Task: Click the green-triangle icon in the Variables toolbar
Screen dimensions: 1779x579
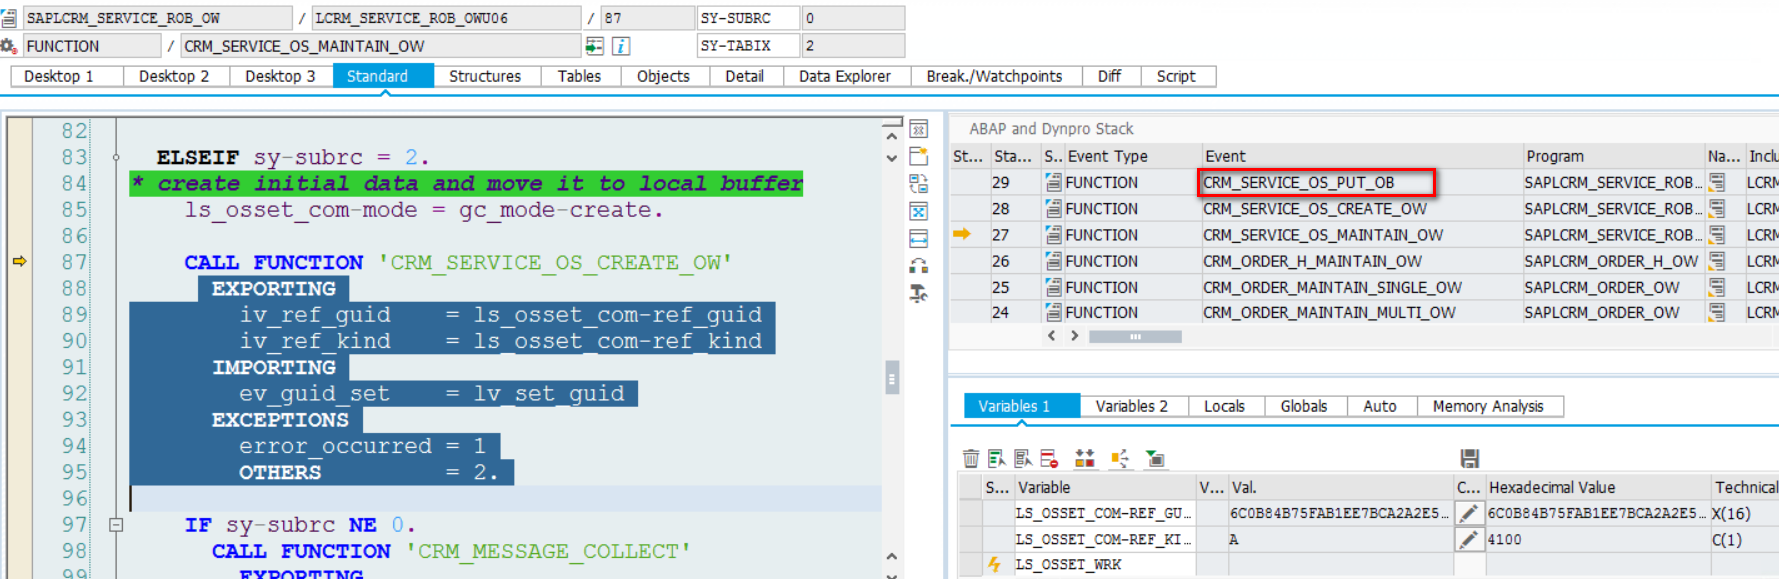Action: (x=1155, y=458)
